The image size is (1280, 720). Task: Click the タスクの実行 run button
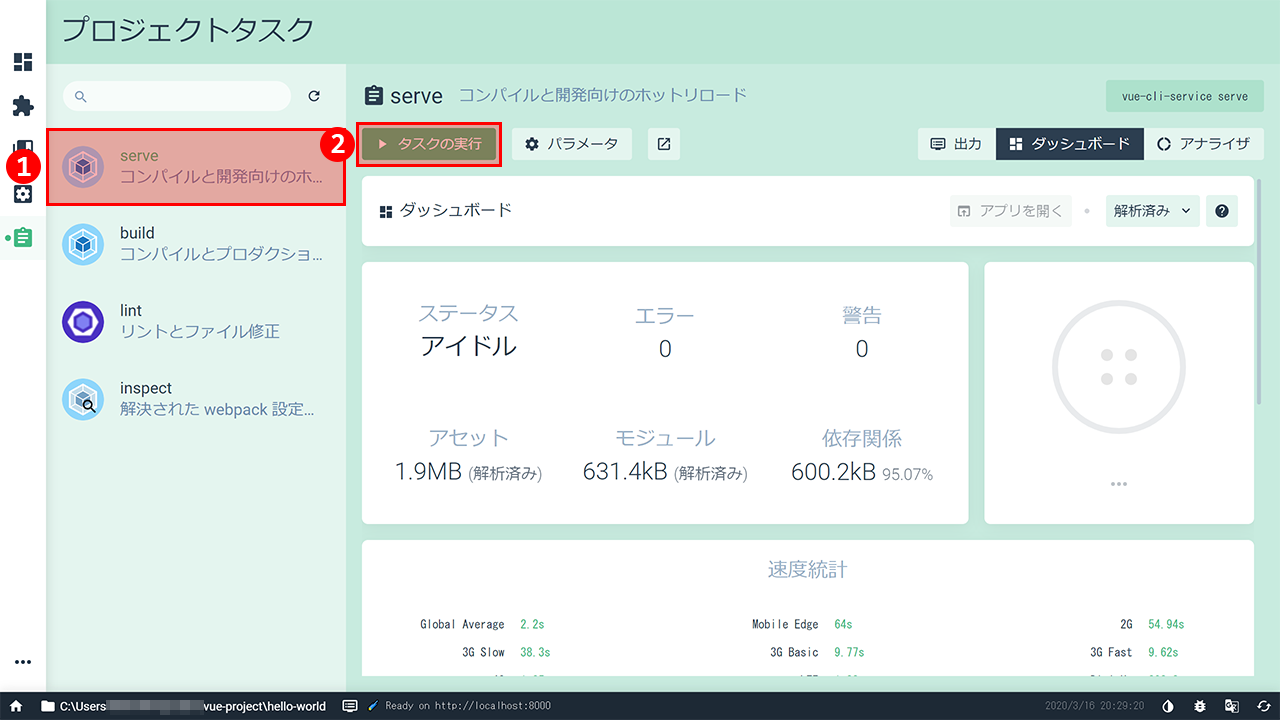click(429, 144)
